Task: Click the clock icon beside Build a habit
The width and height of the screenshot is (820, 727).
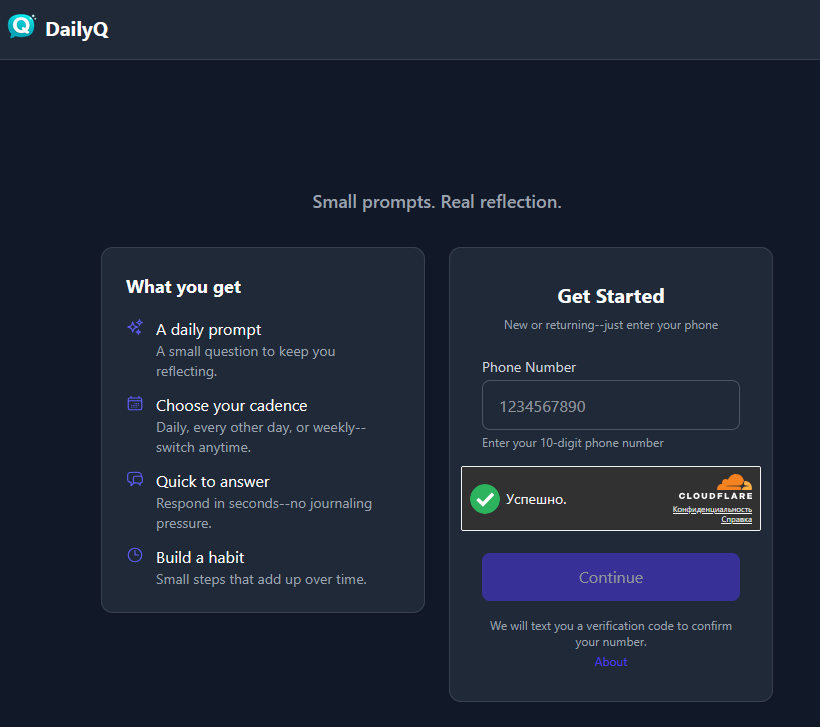Action: (135, 555)
